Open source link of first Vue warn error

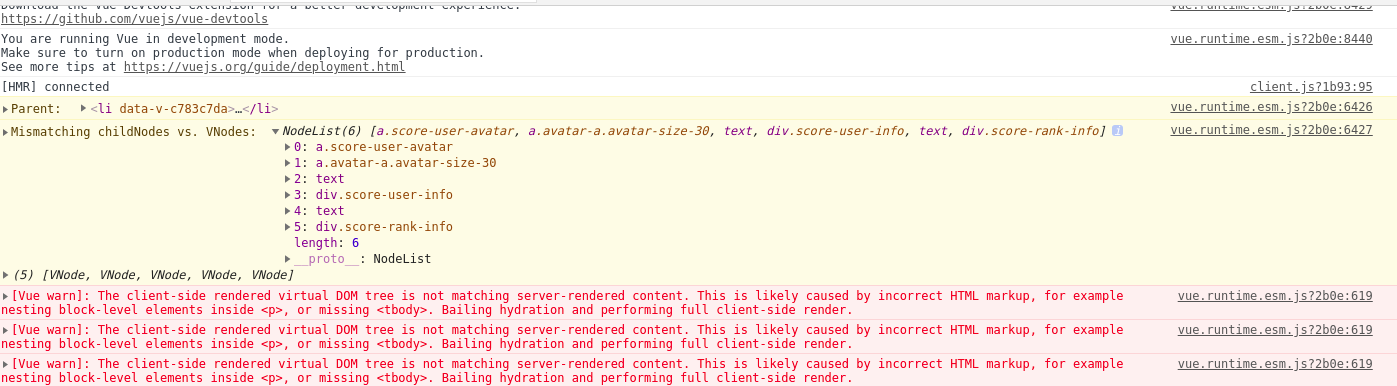(1275, 296)
